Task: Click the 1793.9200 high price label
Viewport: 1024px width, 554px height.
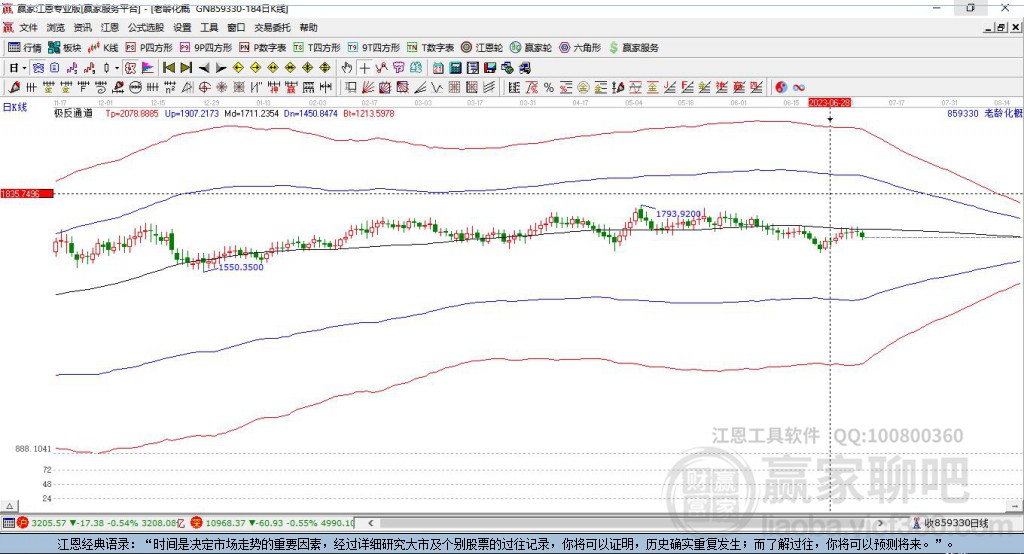Action: point(678,214)
